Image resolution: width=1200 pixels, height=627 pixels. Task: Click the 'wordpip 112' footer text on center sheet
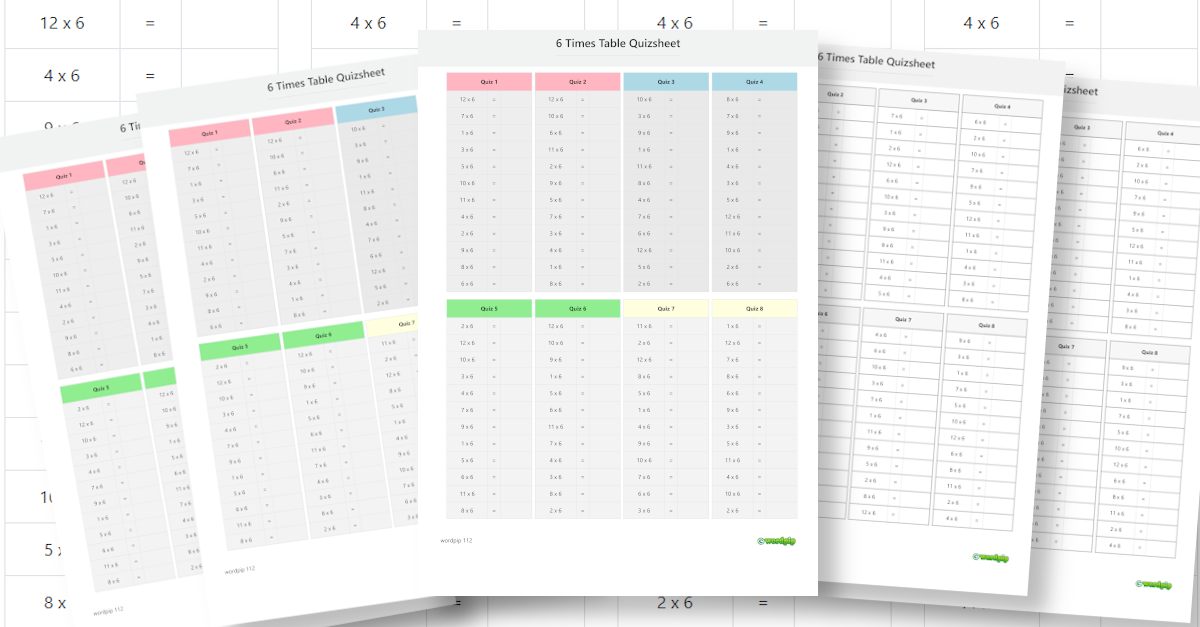click(x=456, y=540)
